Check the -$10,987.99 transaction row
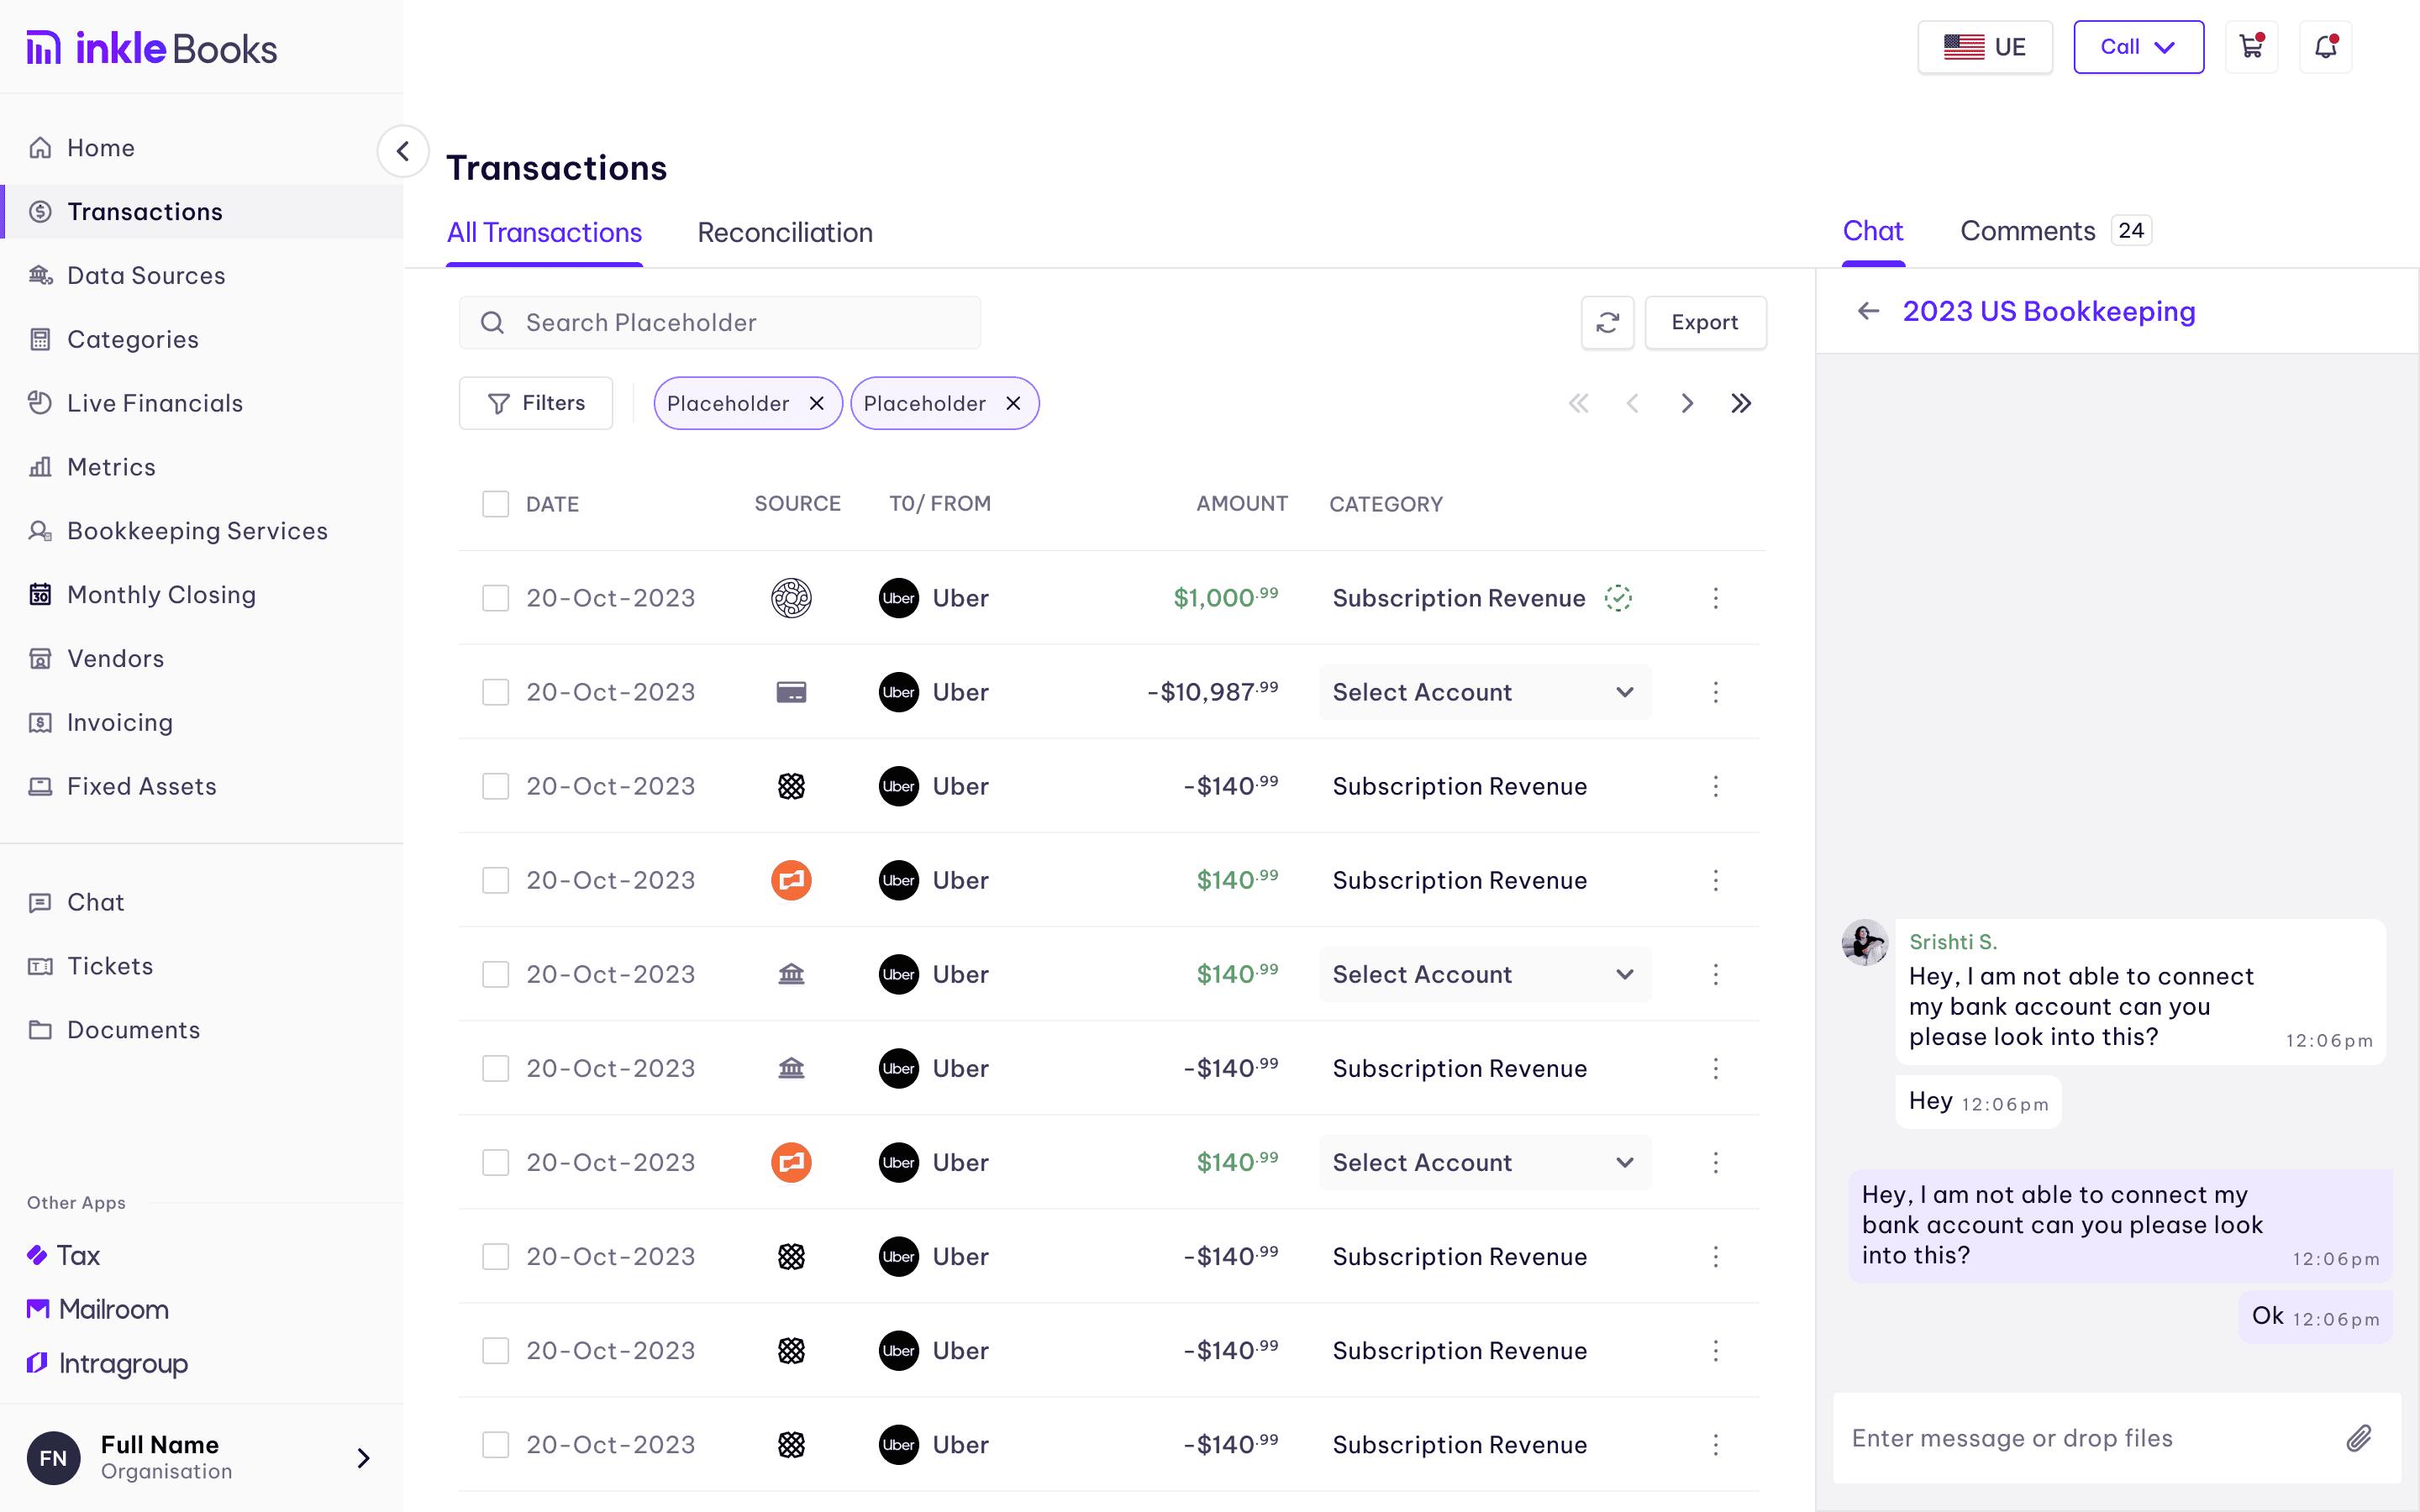 tap(495, 692)
